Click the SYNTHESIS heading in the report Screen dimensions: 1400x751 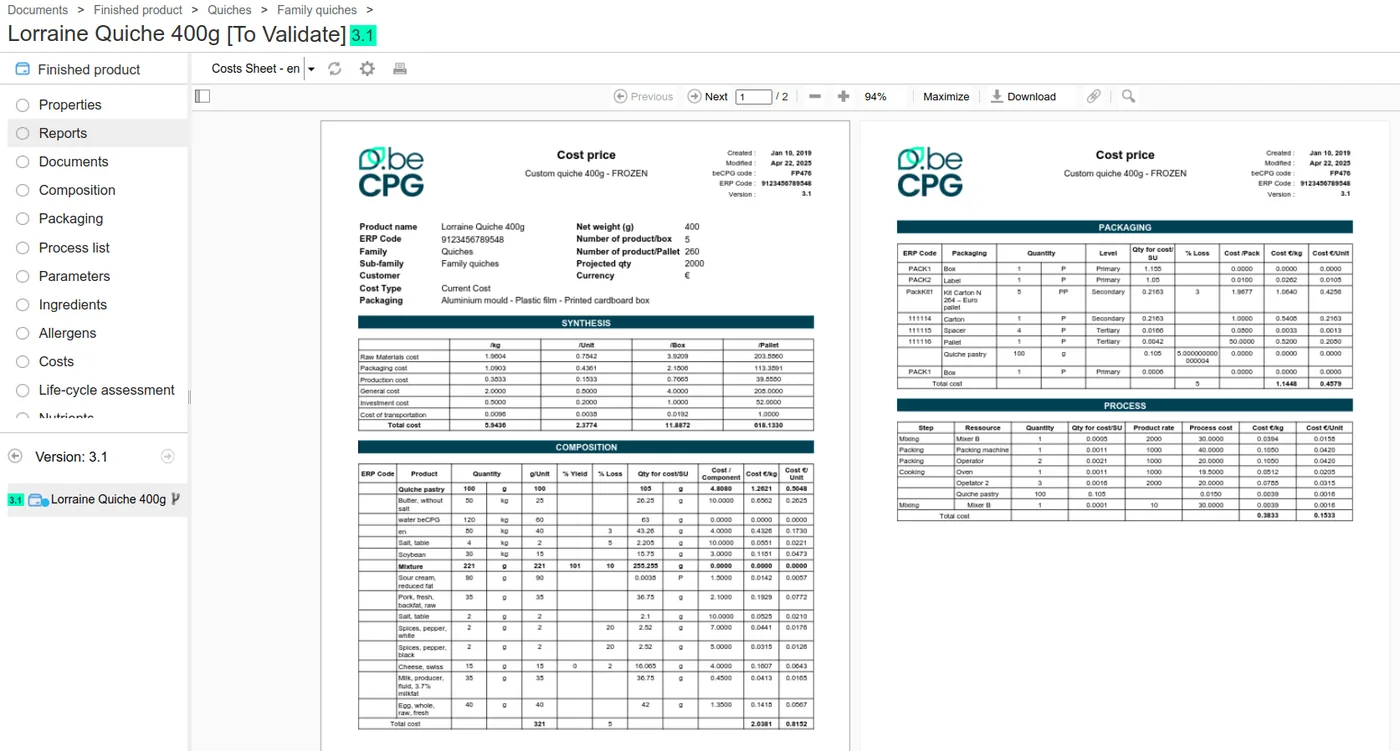coord(586,323)
